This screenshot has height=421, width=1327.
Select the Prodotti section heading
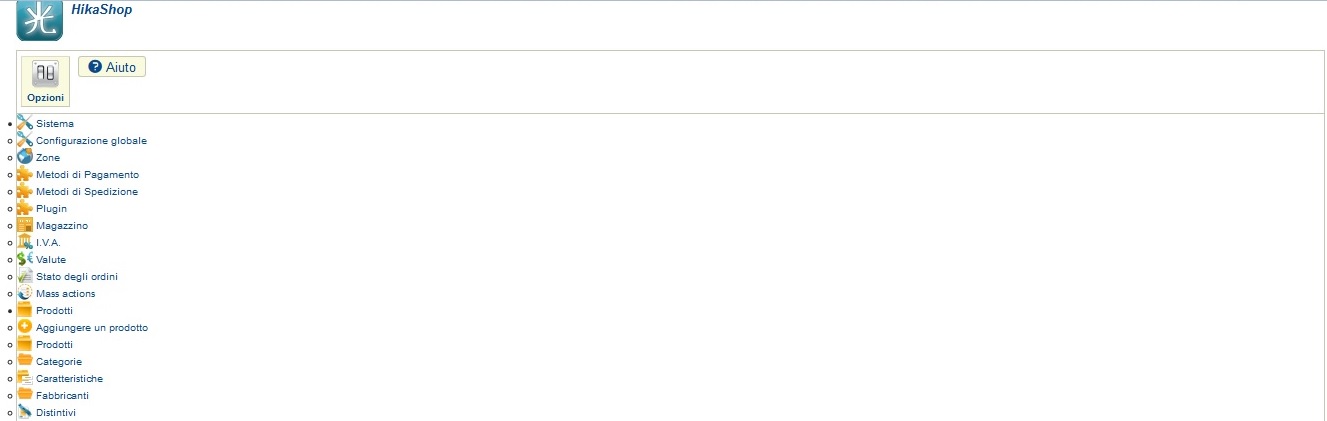pyautogui.click(x=54, y=311)
